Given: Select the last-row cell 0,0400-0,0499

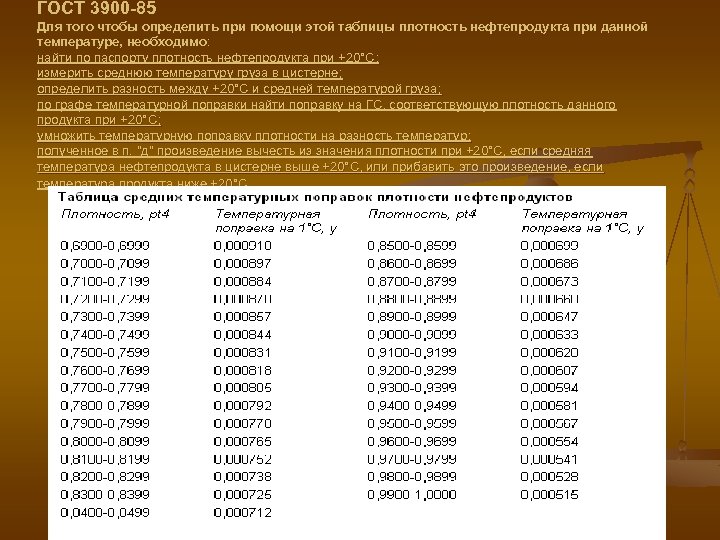Looking at the screenshot, I should pyautogui.click(x=105, y=512).
